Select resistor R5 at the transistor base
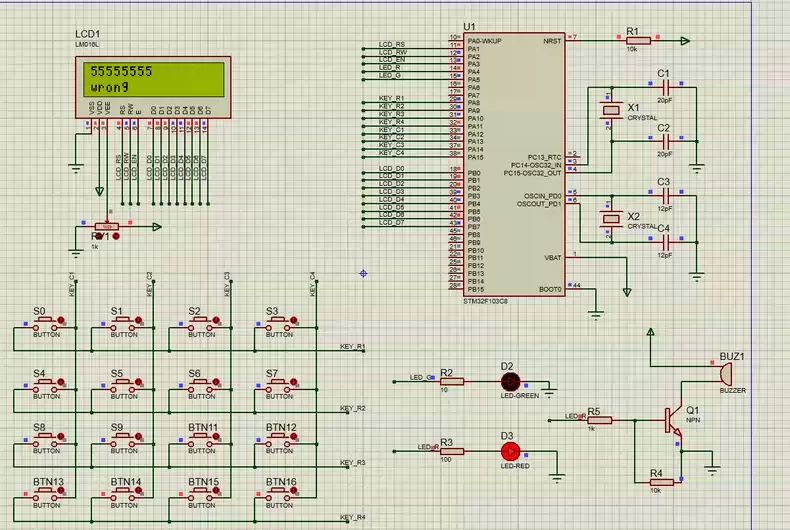 point(600,420)
